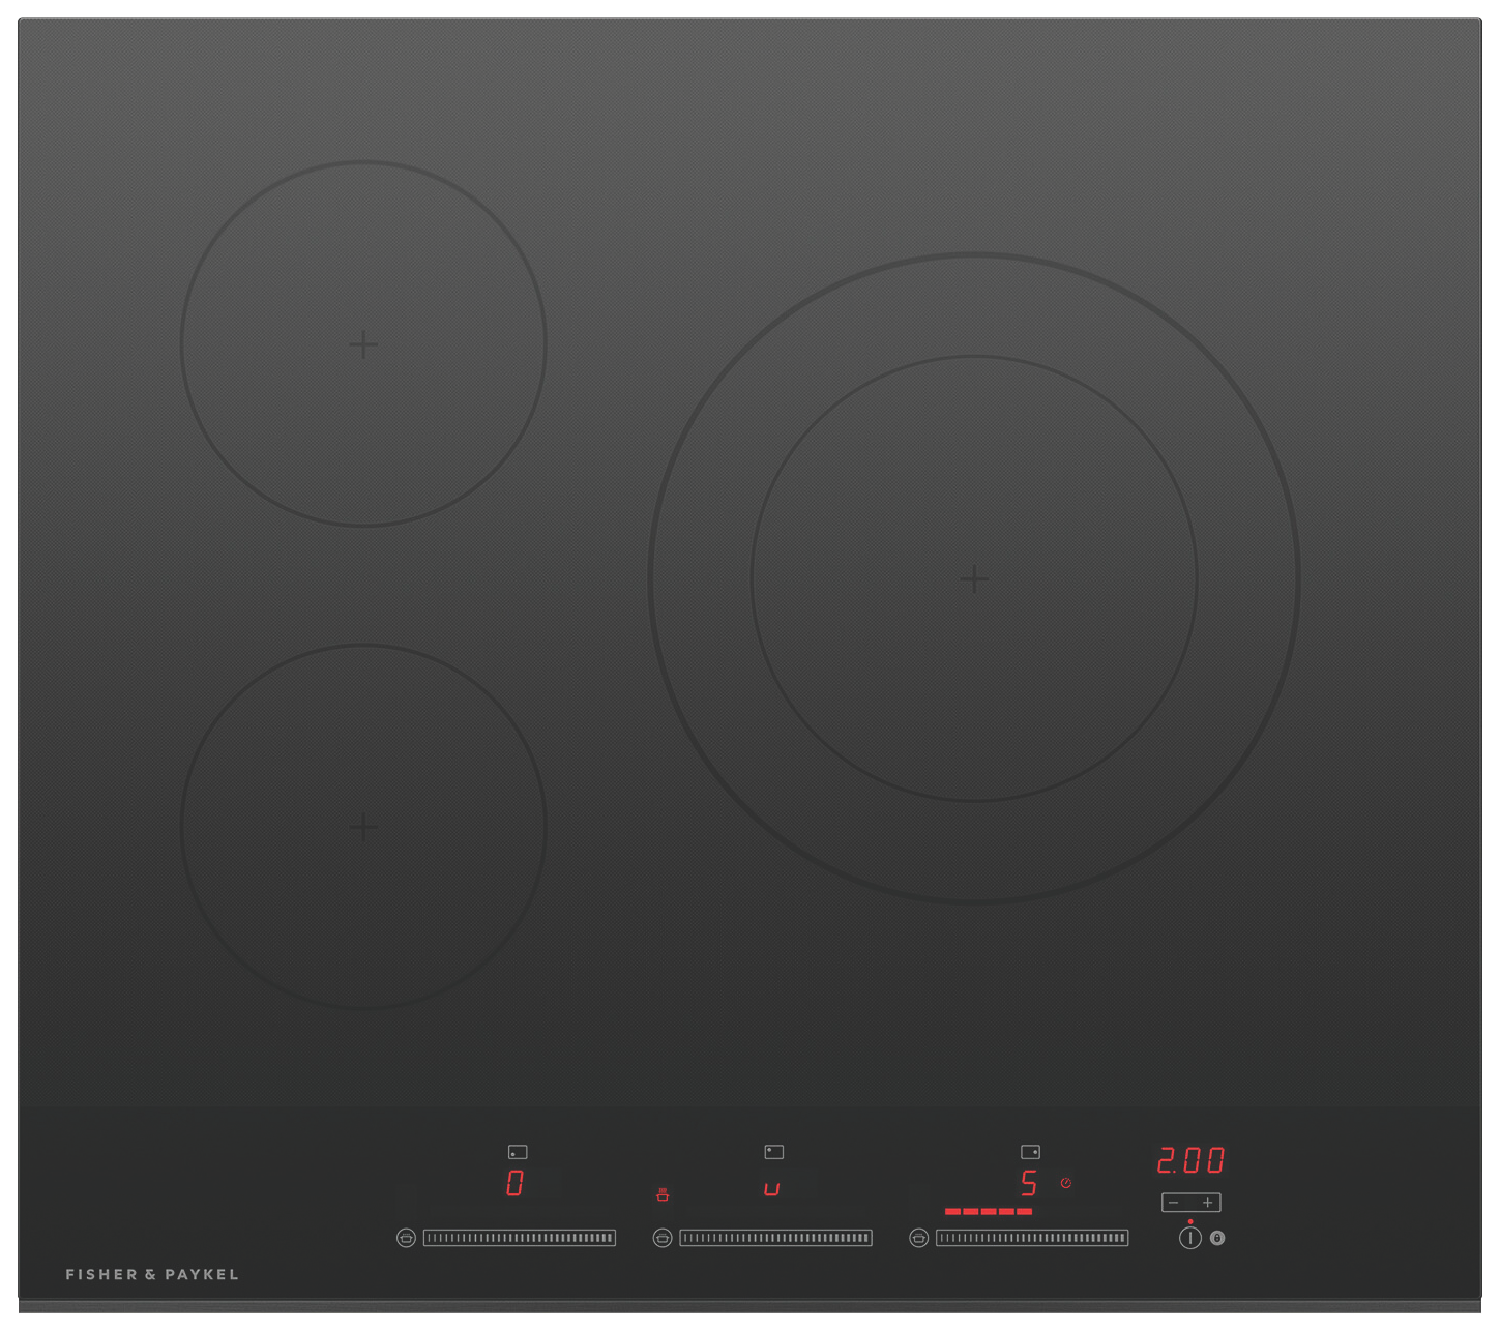Tap the center cross of the bottom-left cooking zone
Screen dimensions: 1499x1331
(364, 827)
